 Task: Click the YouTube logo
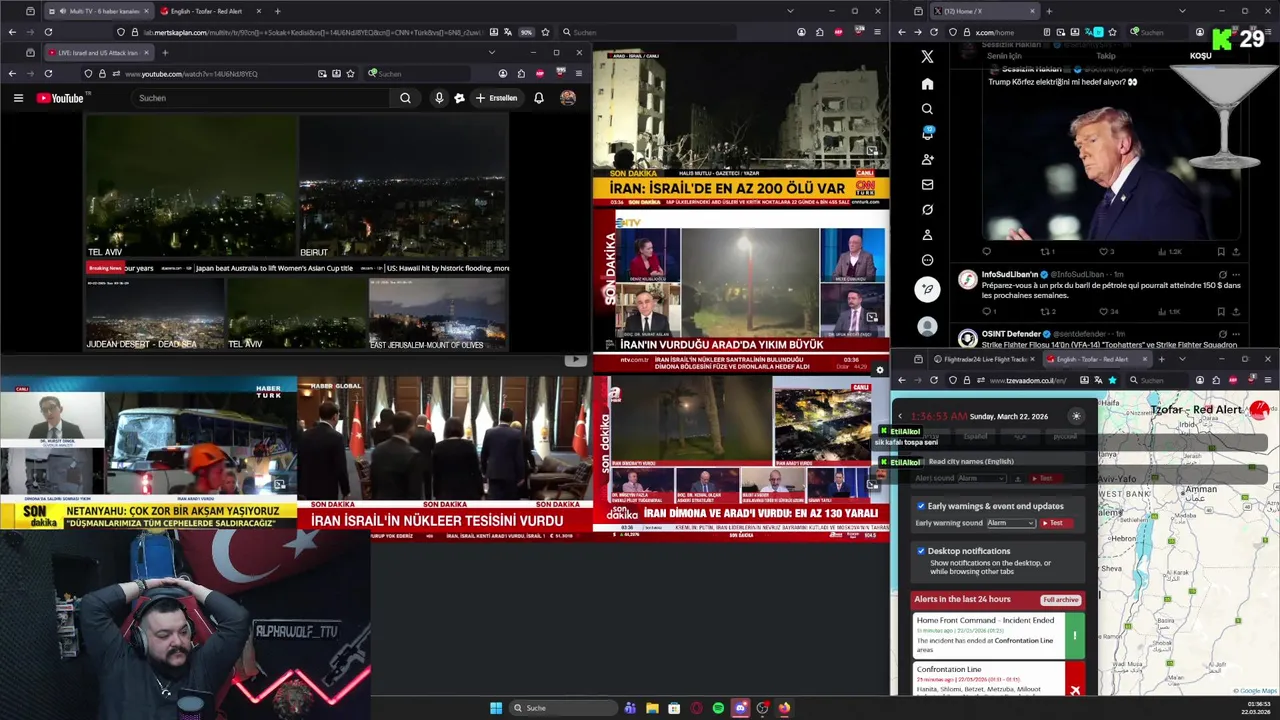coord(61,98)
